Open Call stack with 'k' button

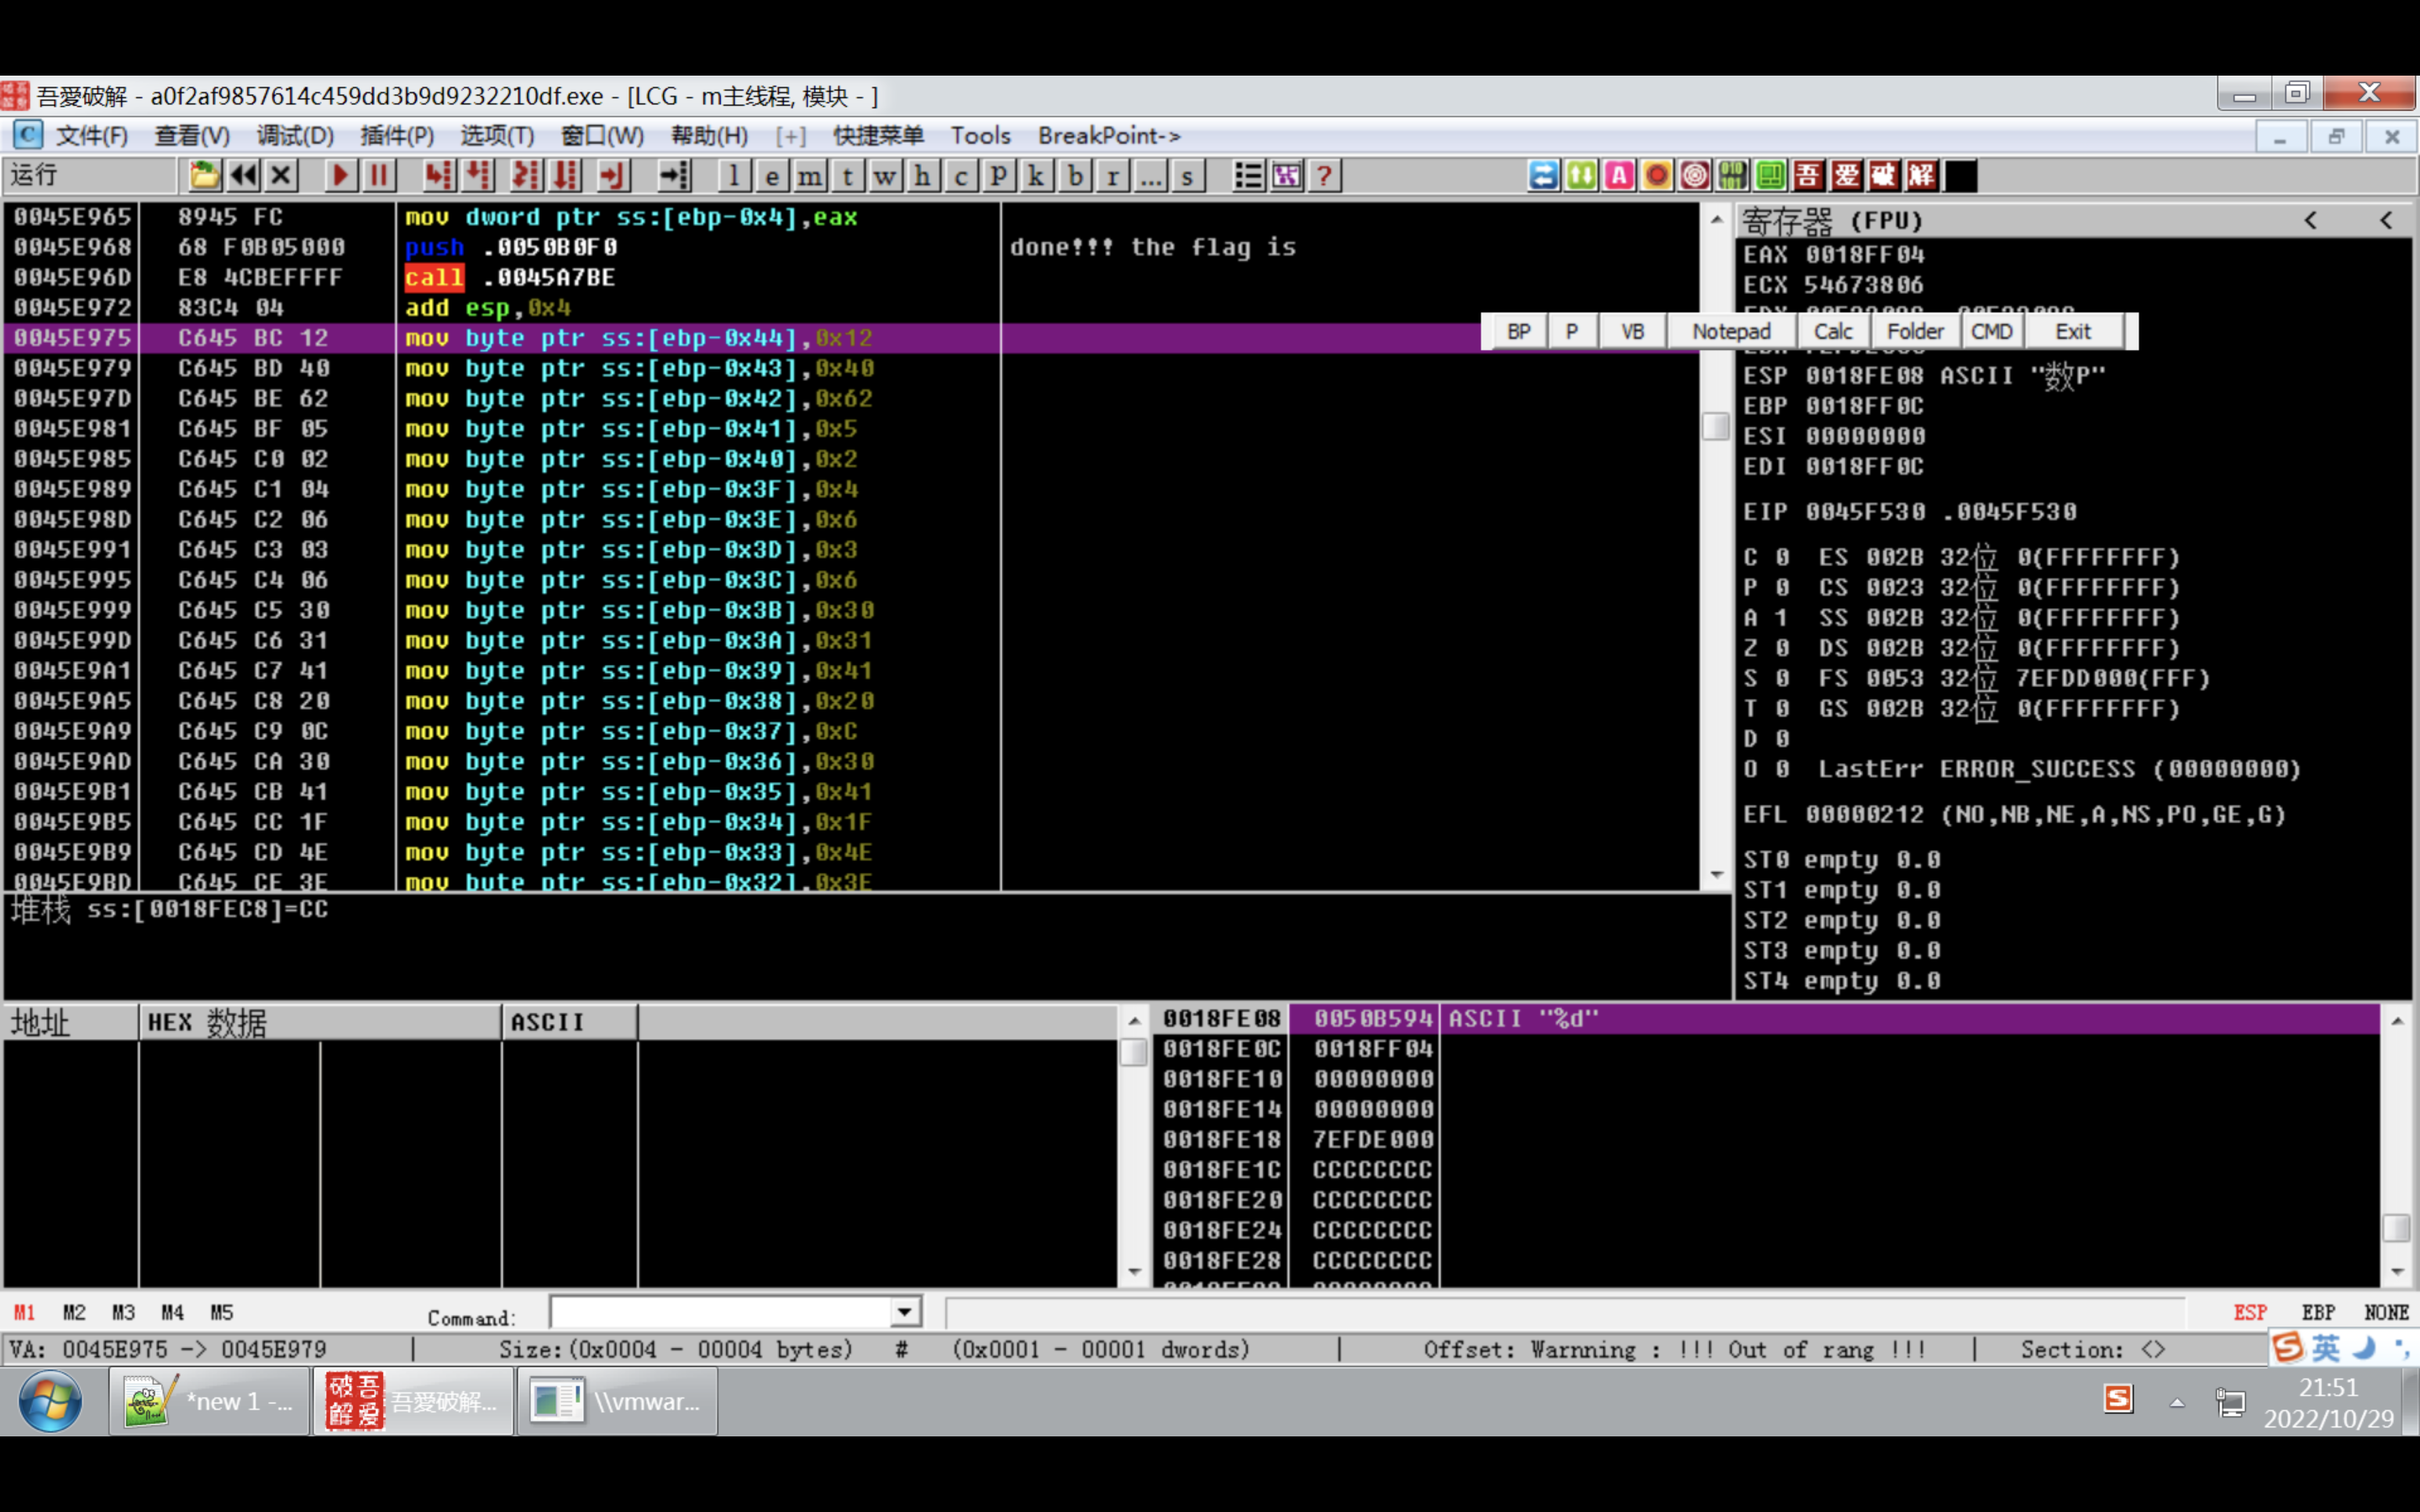[x=1036, y=176]
